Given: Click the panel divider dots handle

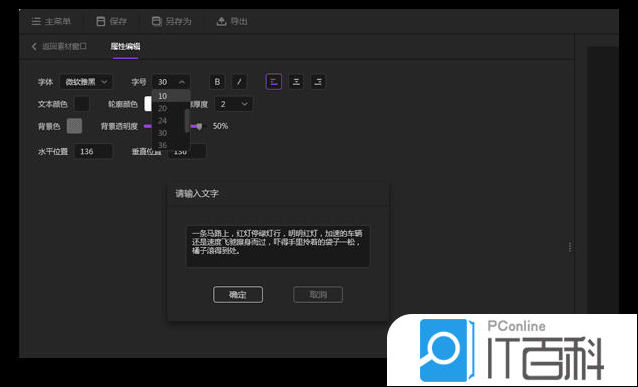Looking at the screenshot, I should pyautogui.click(x=570, y=247).
